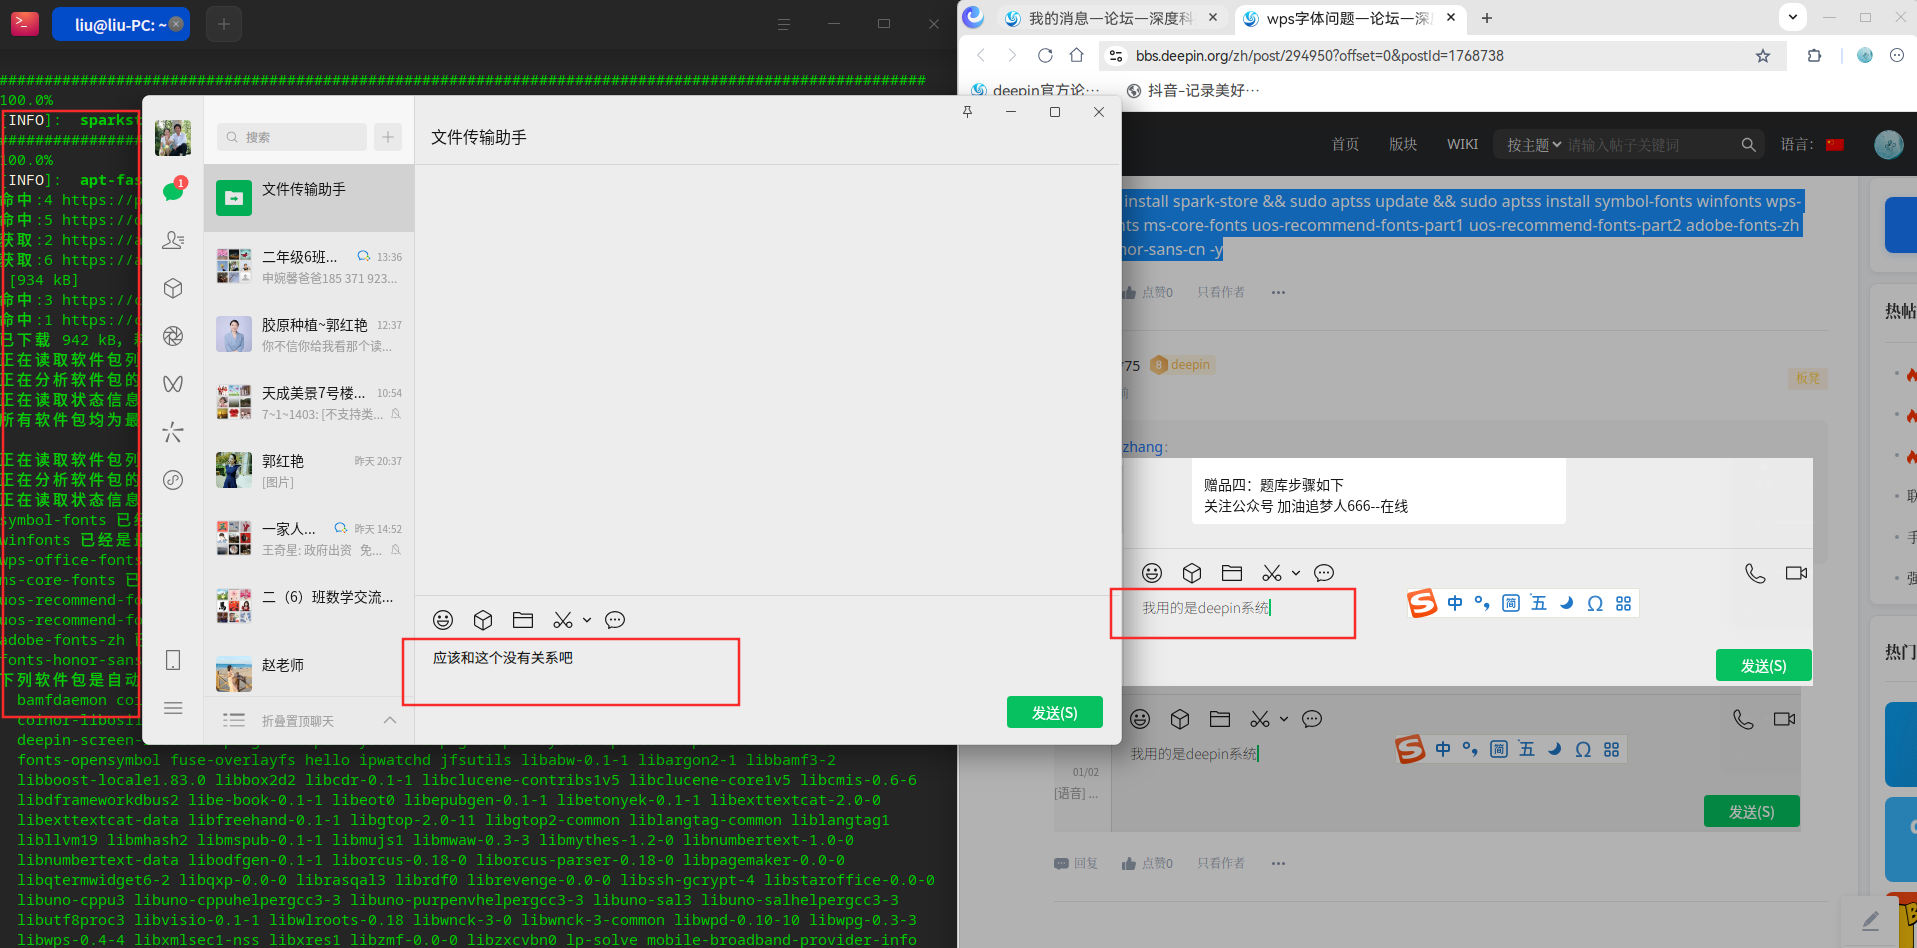Click the screenshot scissors icon in WeChat
The height and width of the screenshot is (948, 1917).
point(563,620)
